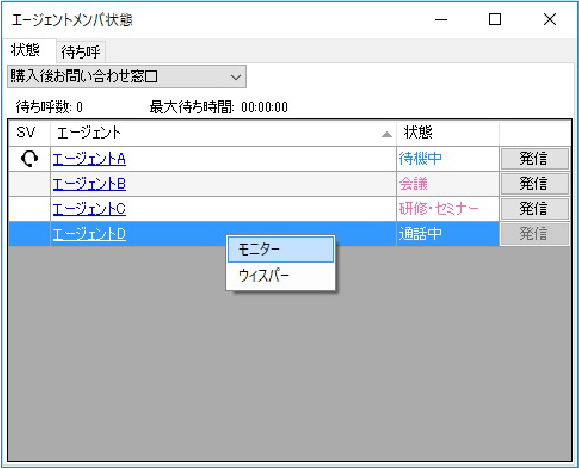
Task: Click the headset icon beside エージェントA
Action: click(x=29, y=159)
